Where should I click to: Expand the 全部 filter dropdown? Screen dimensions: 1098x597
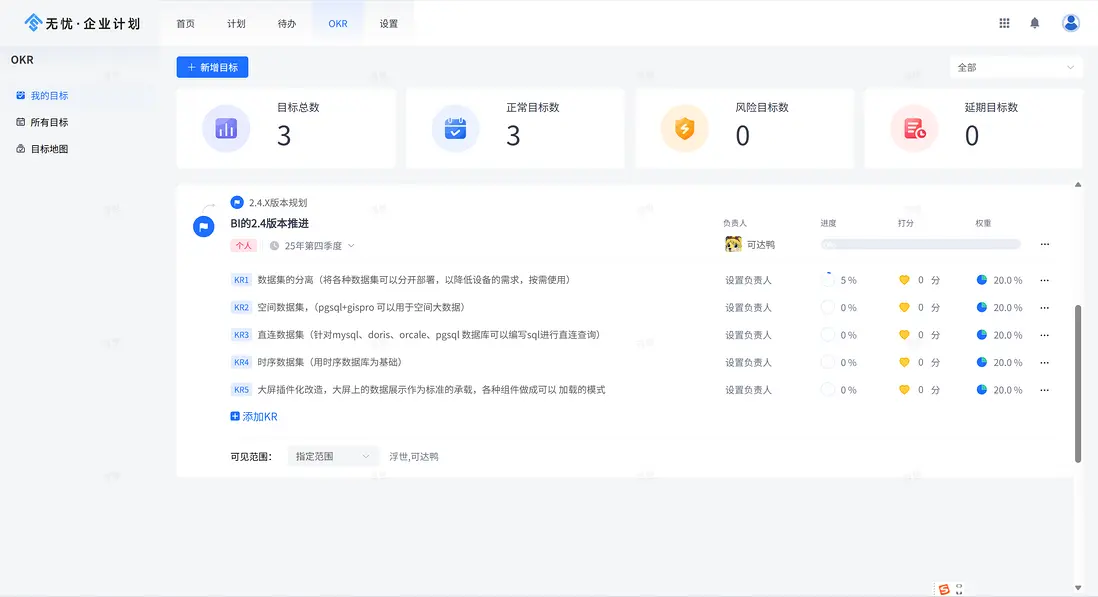(x=1015, y=67)
